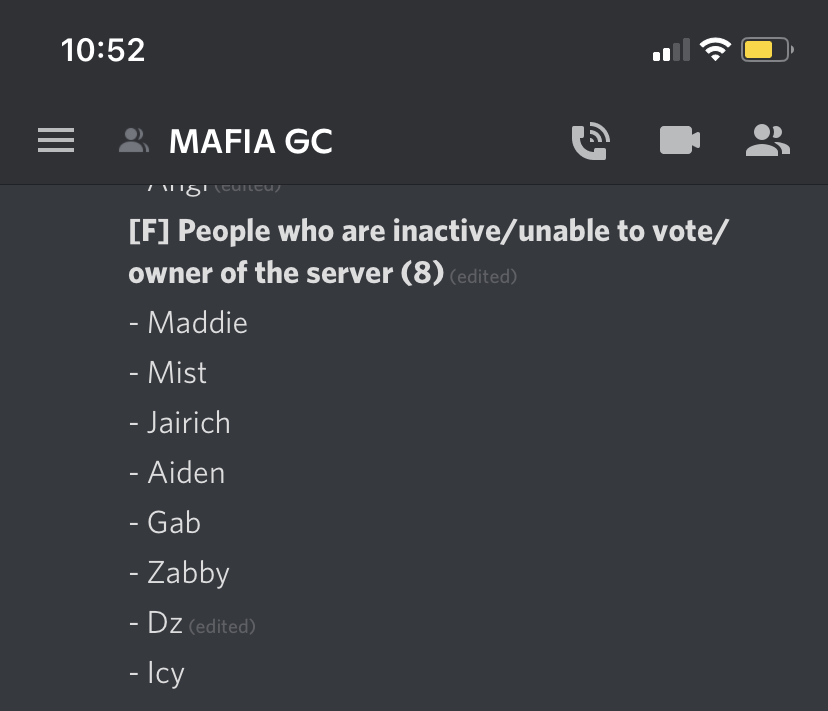Screen dimensions: 828x711
Task: Start a voice call
Action: pyautogui.click(x=591, y=141)
